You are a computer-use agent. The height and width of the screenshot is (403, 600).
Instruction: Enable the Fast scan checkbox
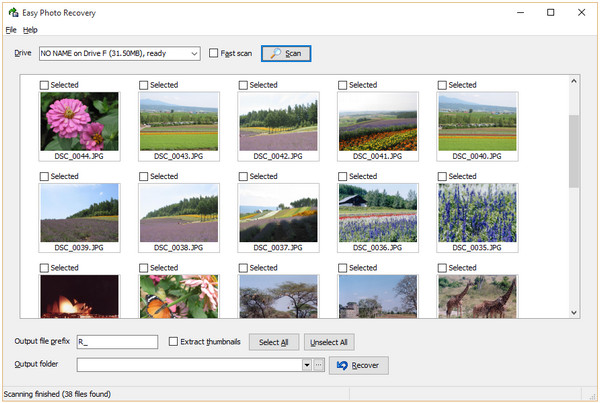point(214,53)
